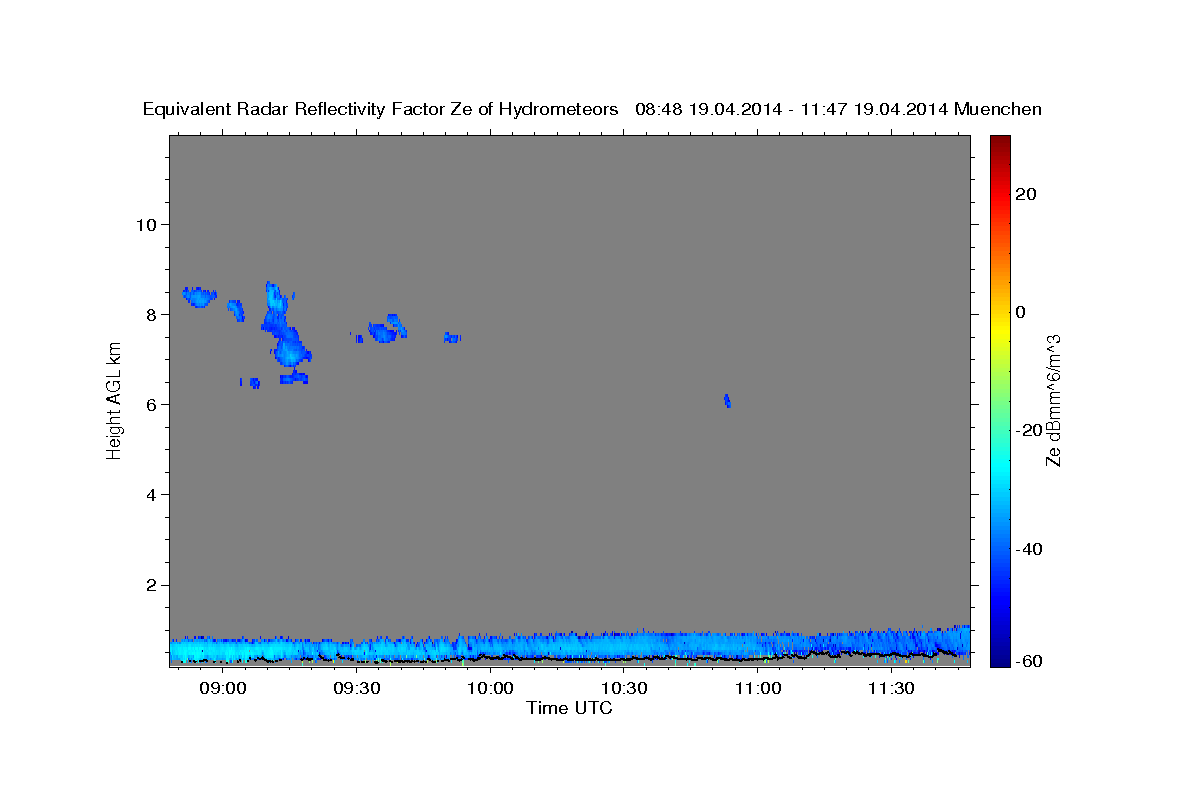Click the colorbar value 0

1020,312
